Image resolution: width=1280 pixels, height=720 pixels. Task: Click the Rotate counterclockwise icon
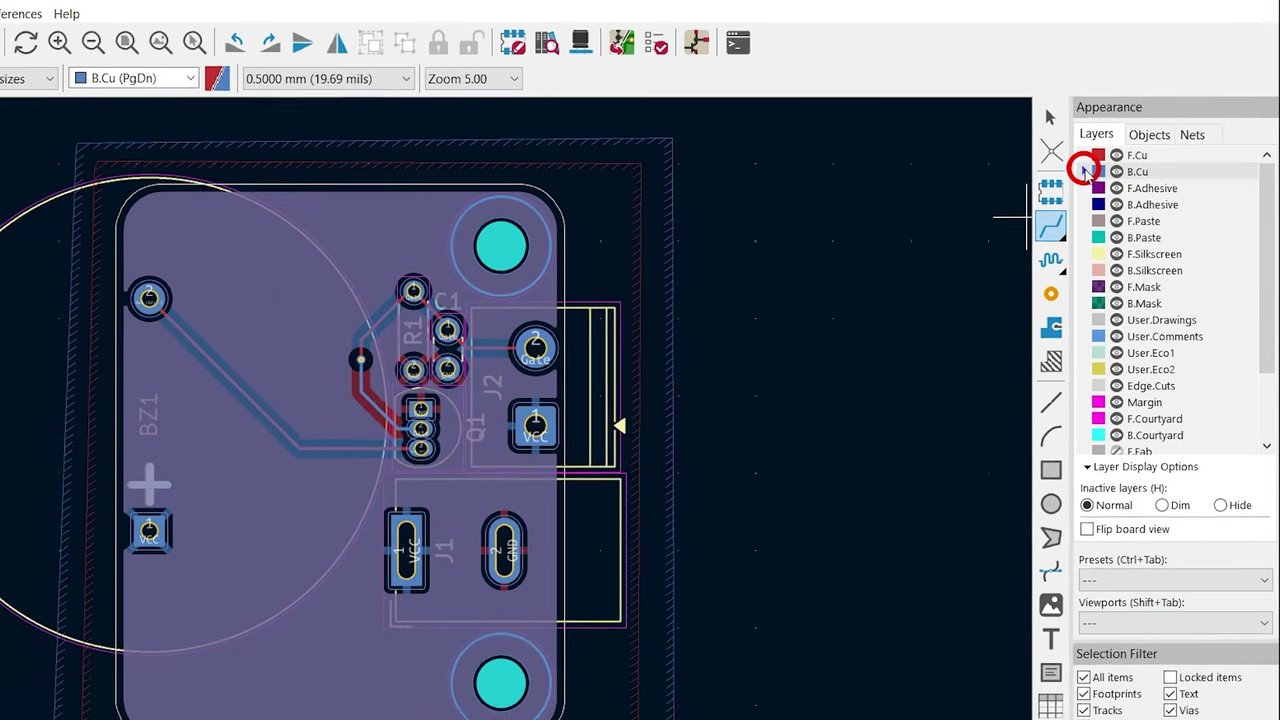(235, 43)
